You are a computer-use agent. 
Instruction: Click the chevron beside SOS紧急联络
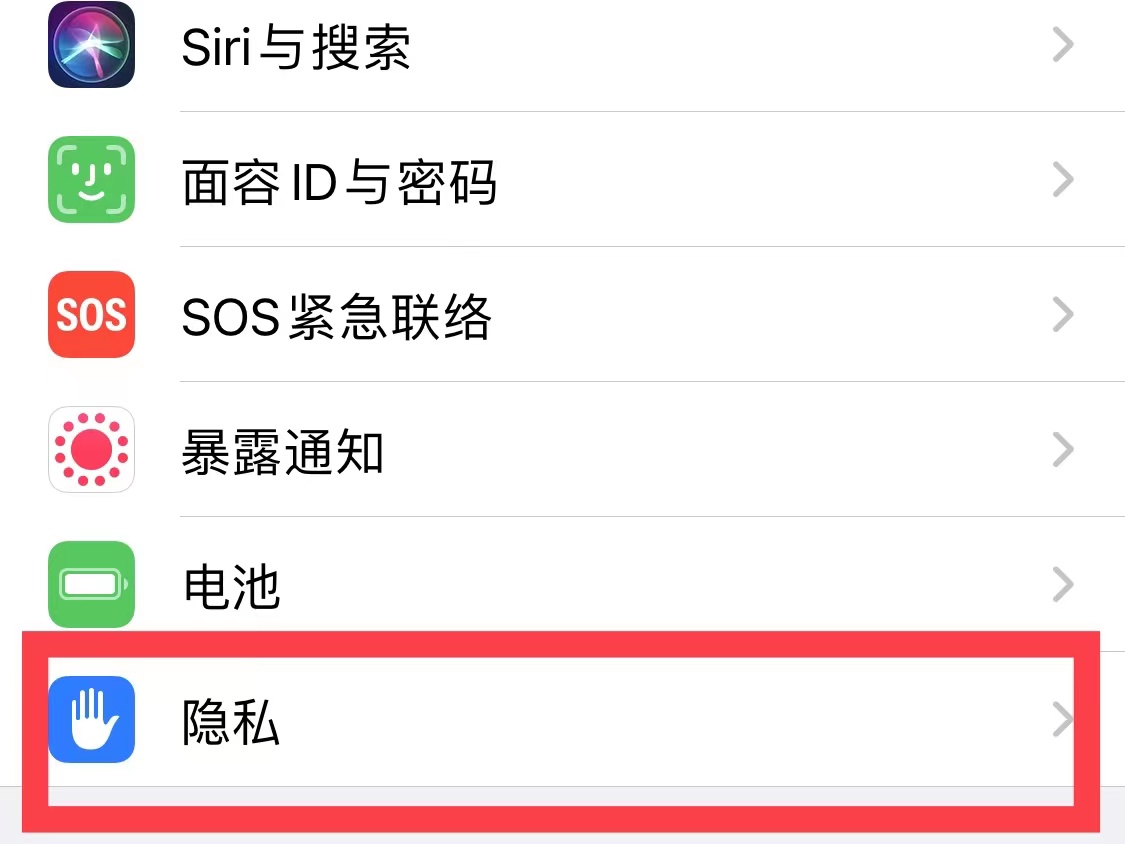pos(1063,314)
